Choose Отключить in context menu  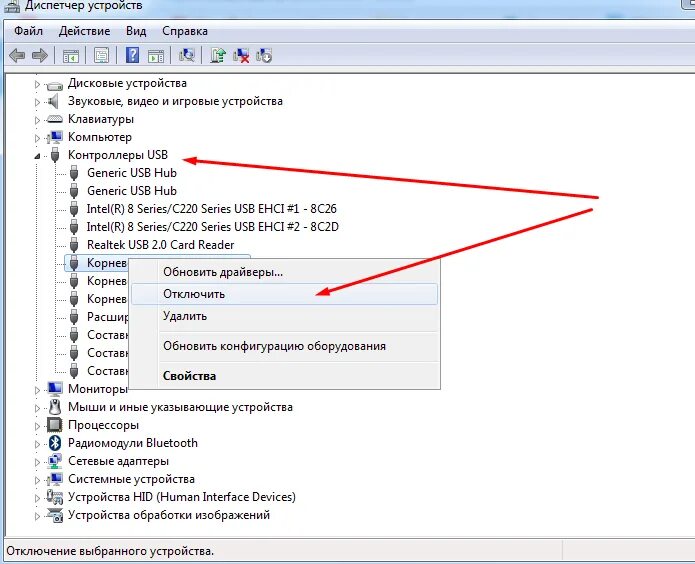point(285,294)
